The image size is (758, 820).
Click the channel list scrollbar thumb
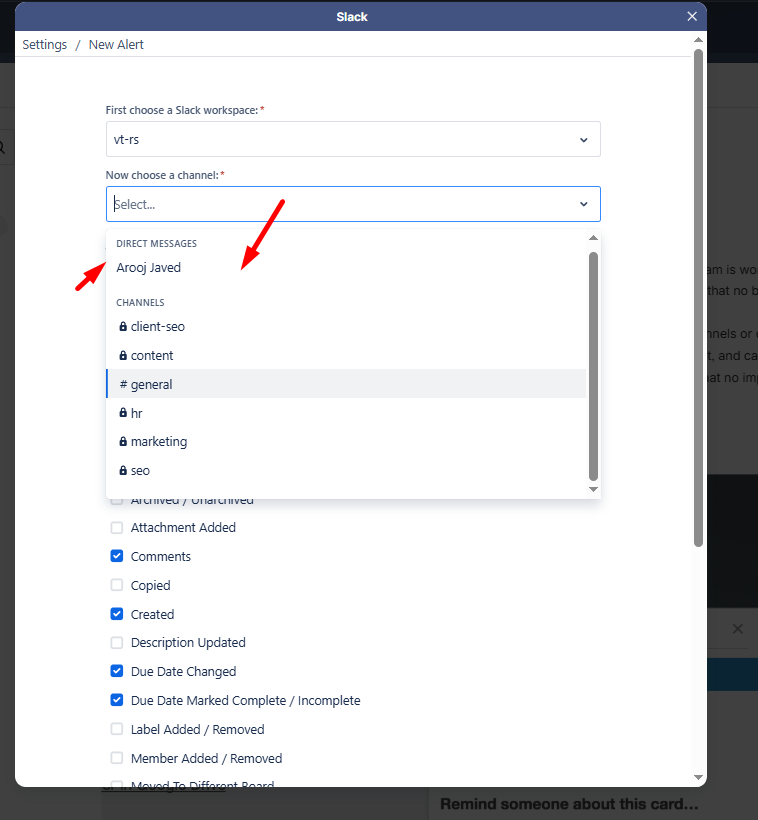click(x=593, y=366)
